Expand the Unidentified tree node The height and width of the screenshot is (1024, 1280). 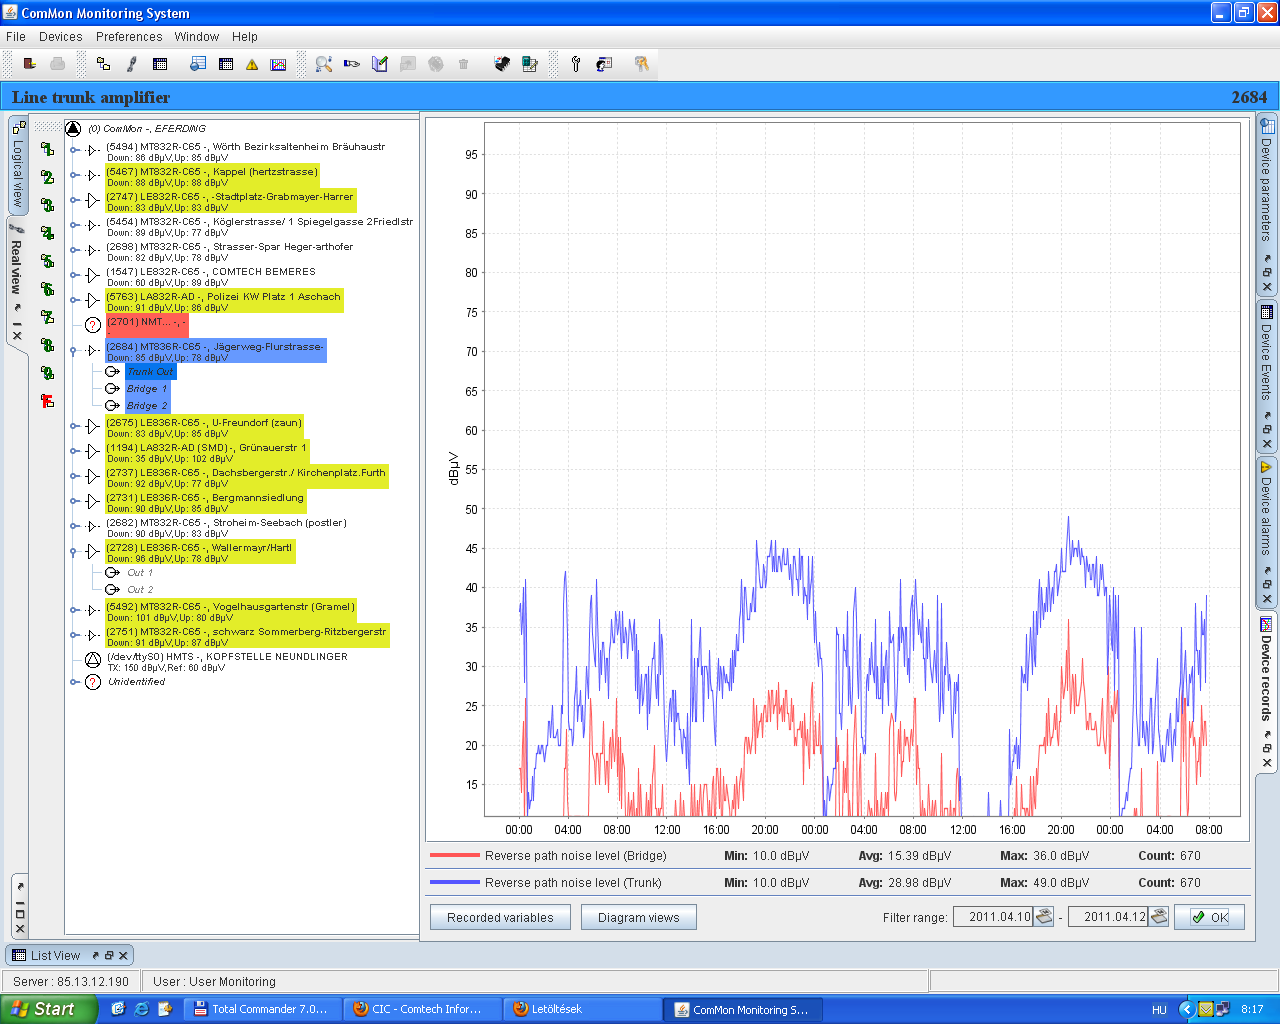coord(75,682)
